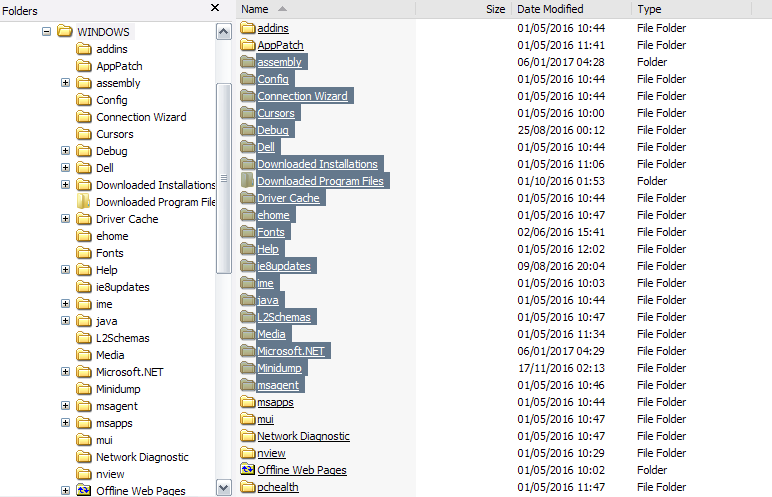The width and height of the screenshot is (772, 497).
Task: Expand the java folder in tree
Action: [65, 320]
